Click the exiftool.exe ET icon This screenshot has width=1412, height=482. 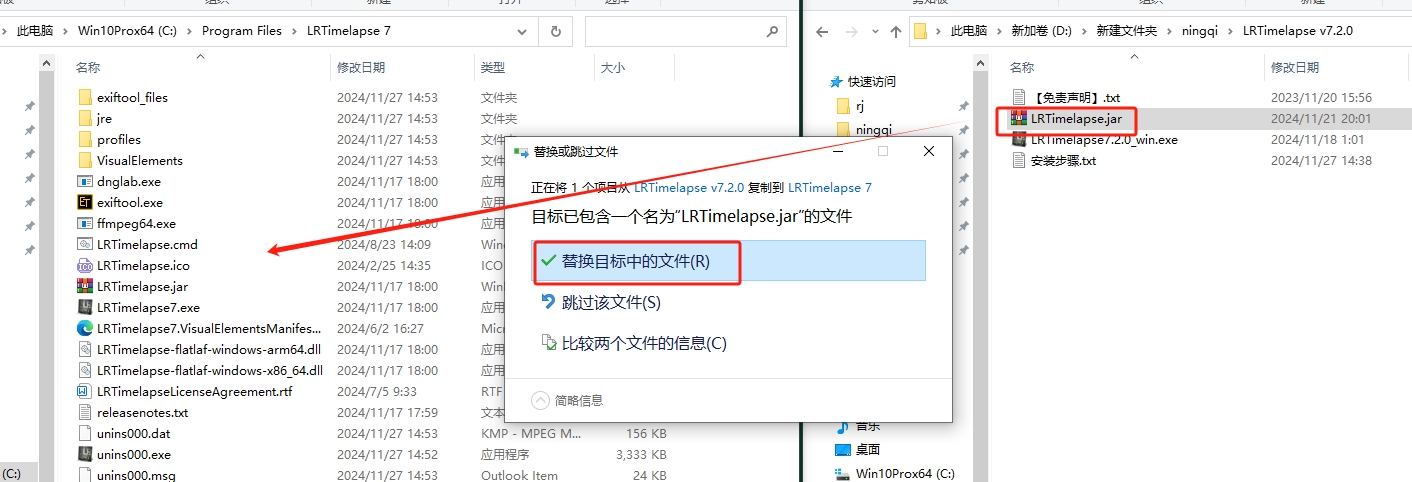pos(85,202)
